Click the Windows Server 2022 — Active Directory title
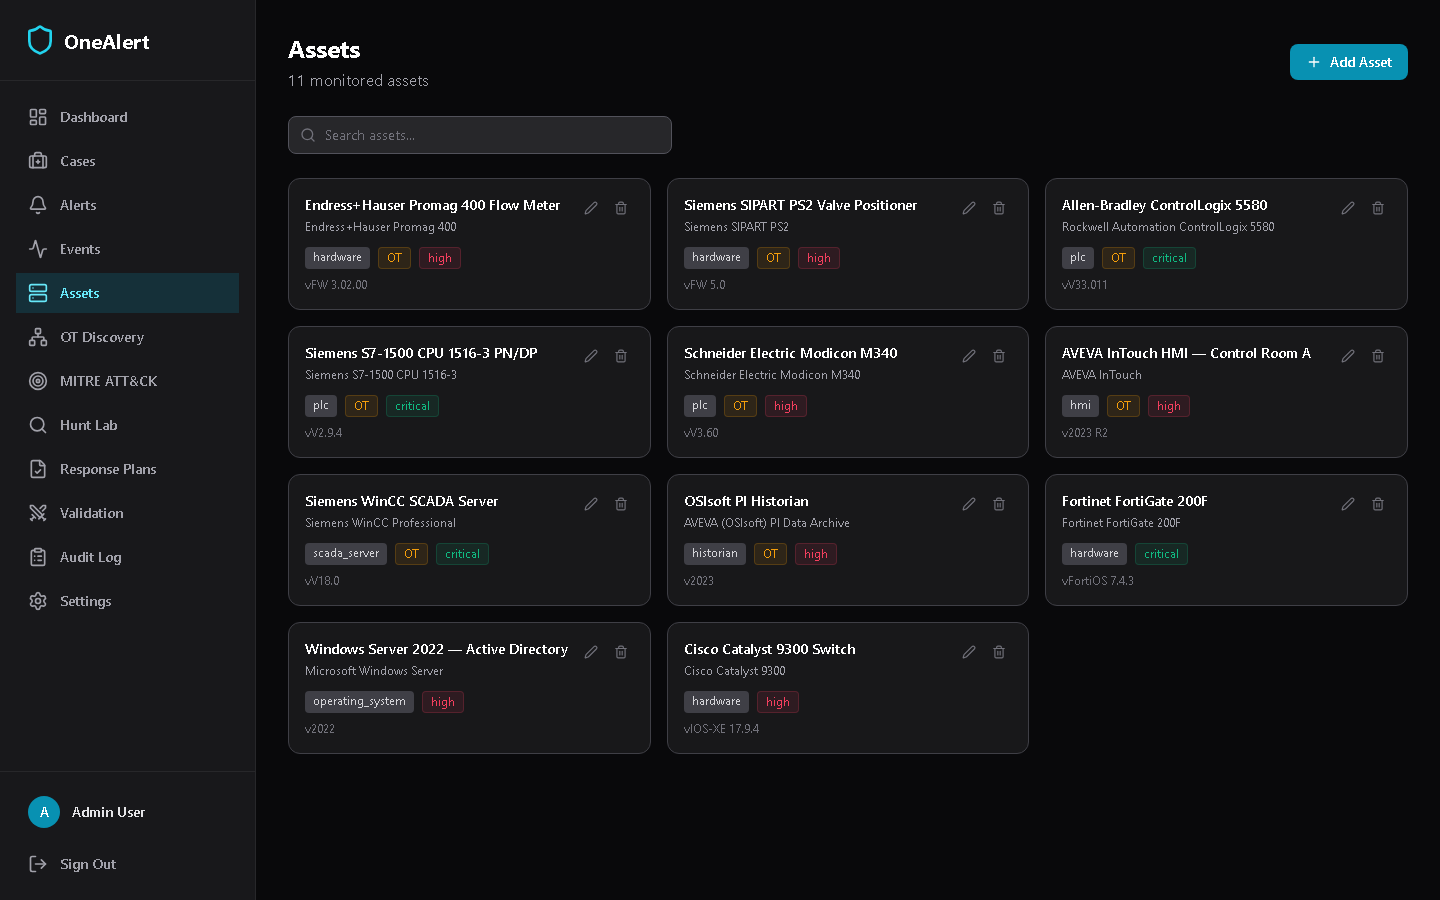1440x900 pixels. [x=436, y=649]
